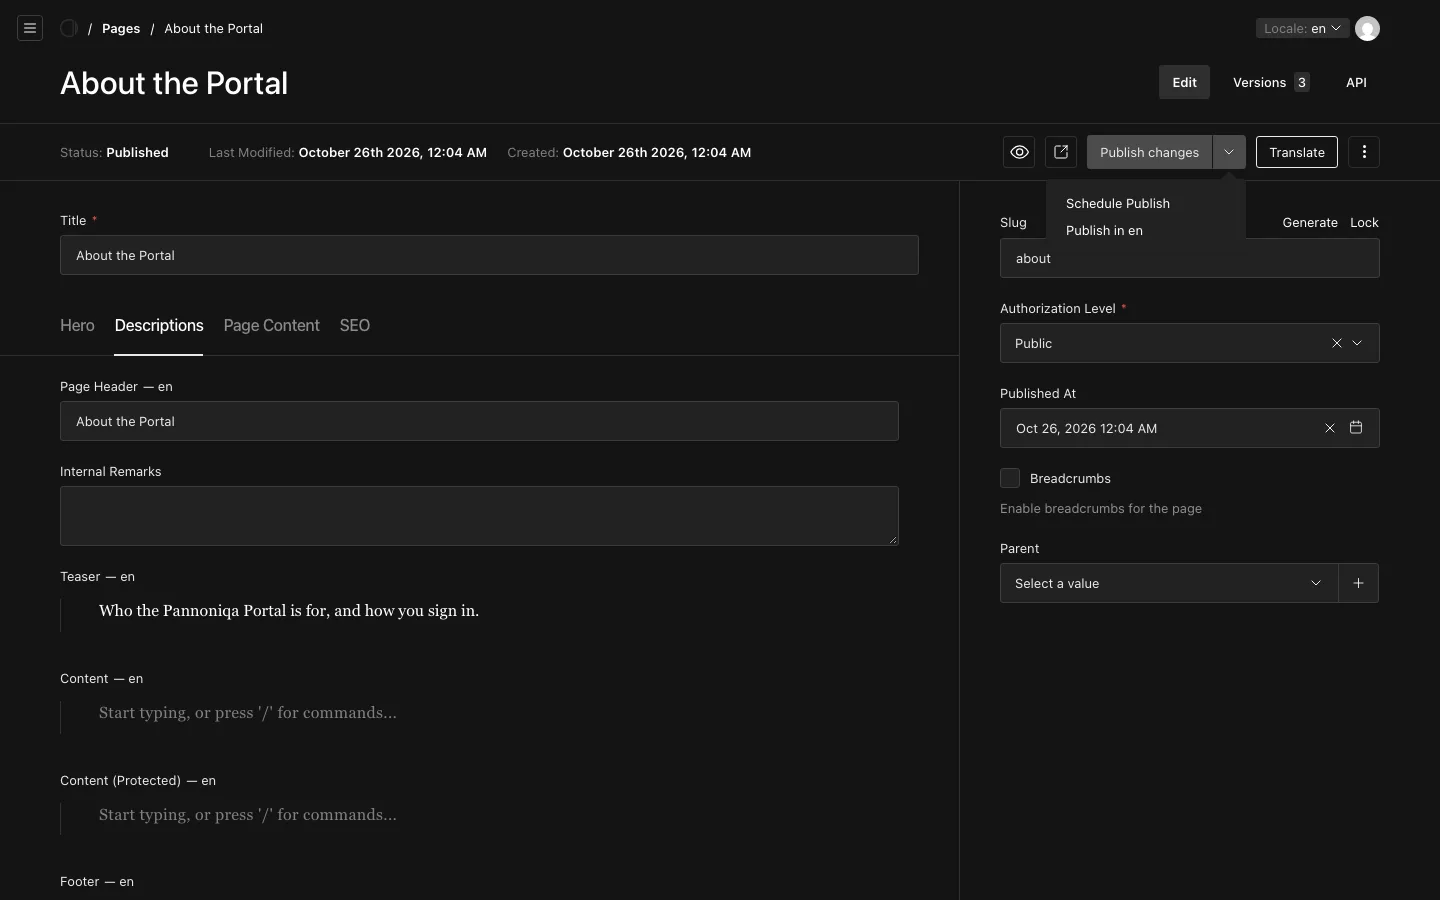Screen dimensions: 1440x900
Task: Choose Schedule Publish from the menu
Action: point(1118,203)
